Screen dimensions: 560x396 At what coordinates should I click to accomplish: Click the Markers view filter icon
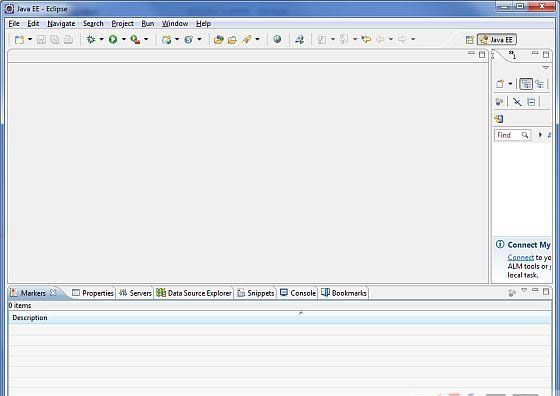pyautogui.click(x=512, y=293)
